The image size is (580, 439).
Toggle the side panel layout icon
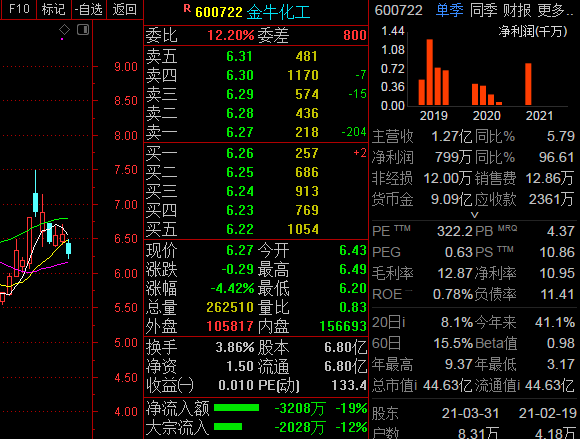click(83, 29)
